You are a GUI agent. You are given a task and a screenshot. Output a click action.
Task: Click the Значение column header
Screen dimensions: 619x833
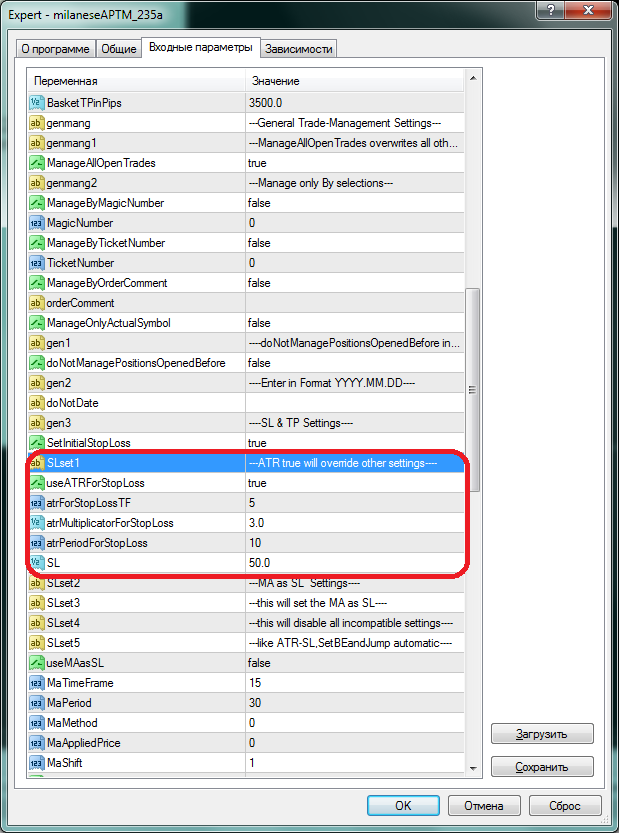[355, 81]
